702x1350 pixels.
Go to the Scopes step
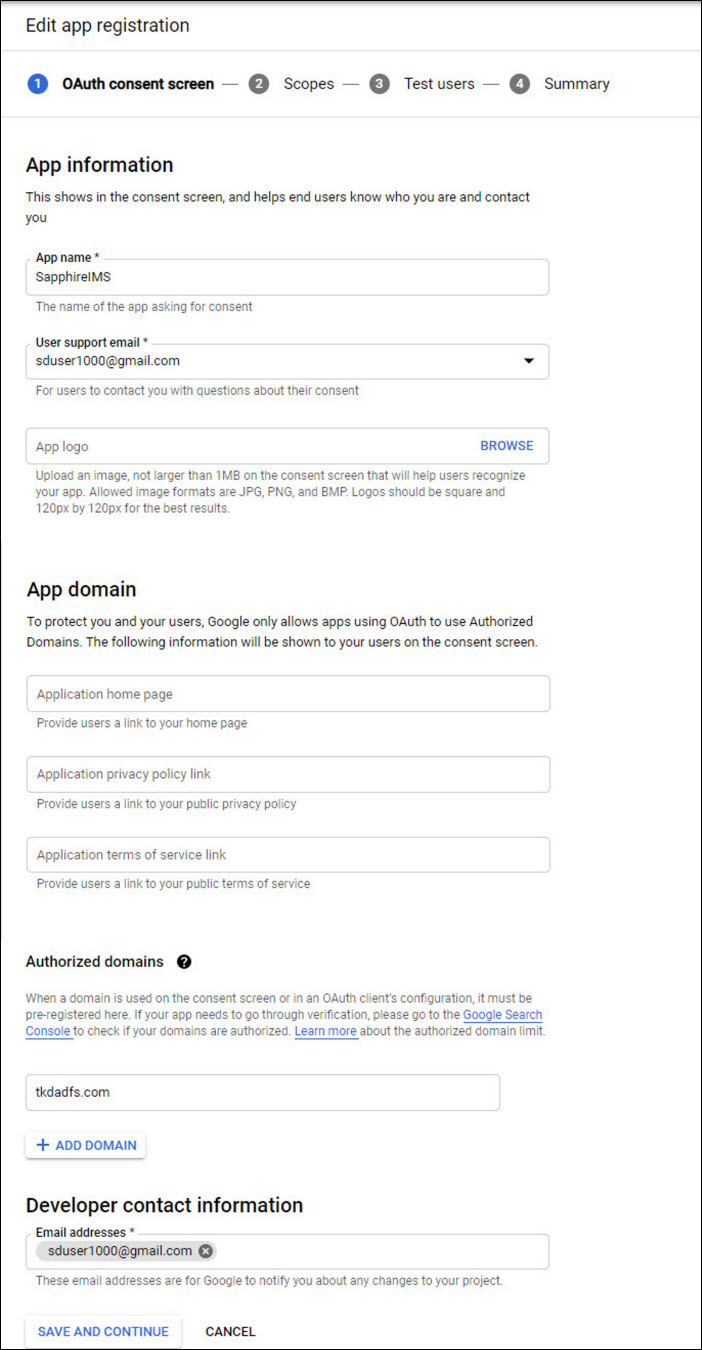click(x=308, y=84)
